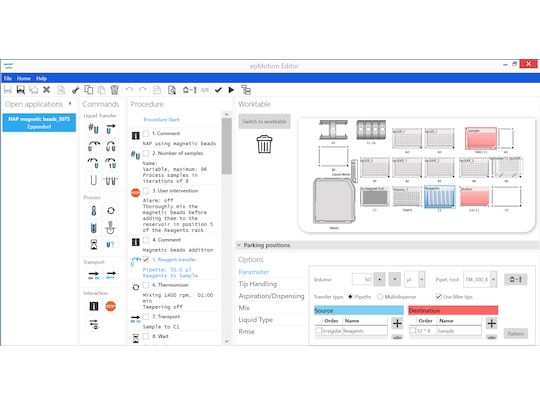Click Procedure scrollbar up arrow
Screen dimensions: 540x405
click(227, 114)
